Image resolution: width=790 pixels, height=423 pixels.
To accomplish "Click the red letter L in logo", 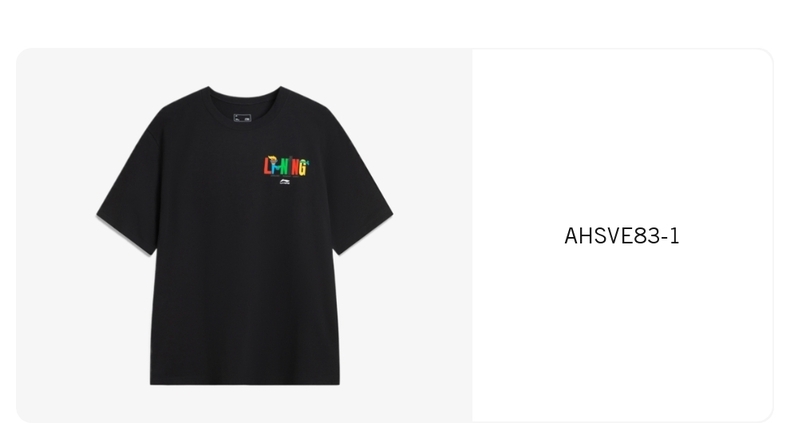I will [x=267, y=166].
